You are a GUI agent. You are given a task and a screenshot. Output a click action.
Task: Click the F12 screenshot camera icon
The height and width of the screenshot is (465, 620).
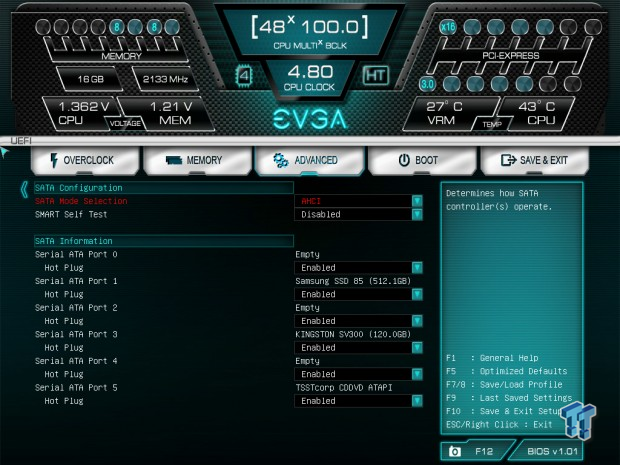click(455, 452)
